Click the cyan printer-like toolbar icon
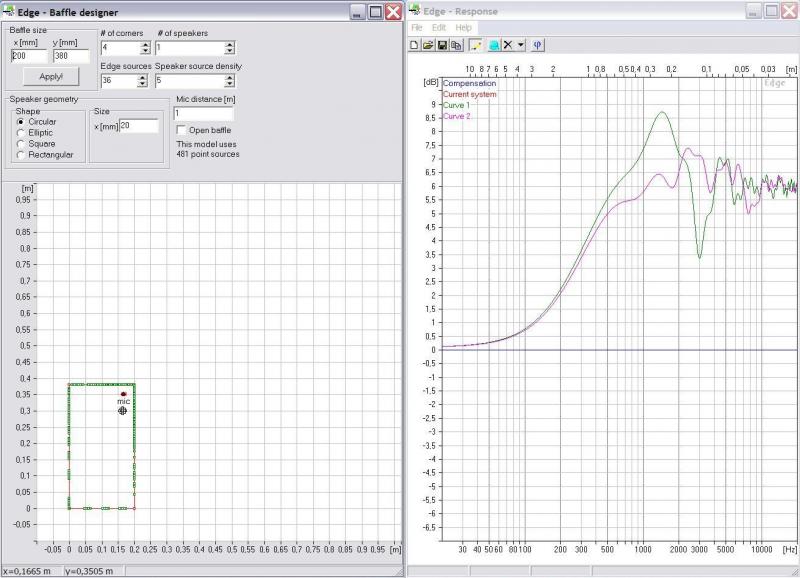Image resolution: width=800 pixels, height=578 pixels. 494,45
